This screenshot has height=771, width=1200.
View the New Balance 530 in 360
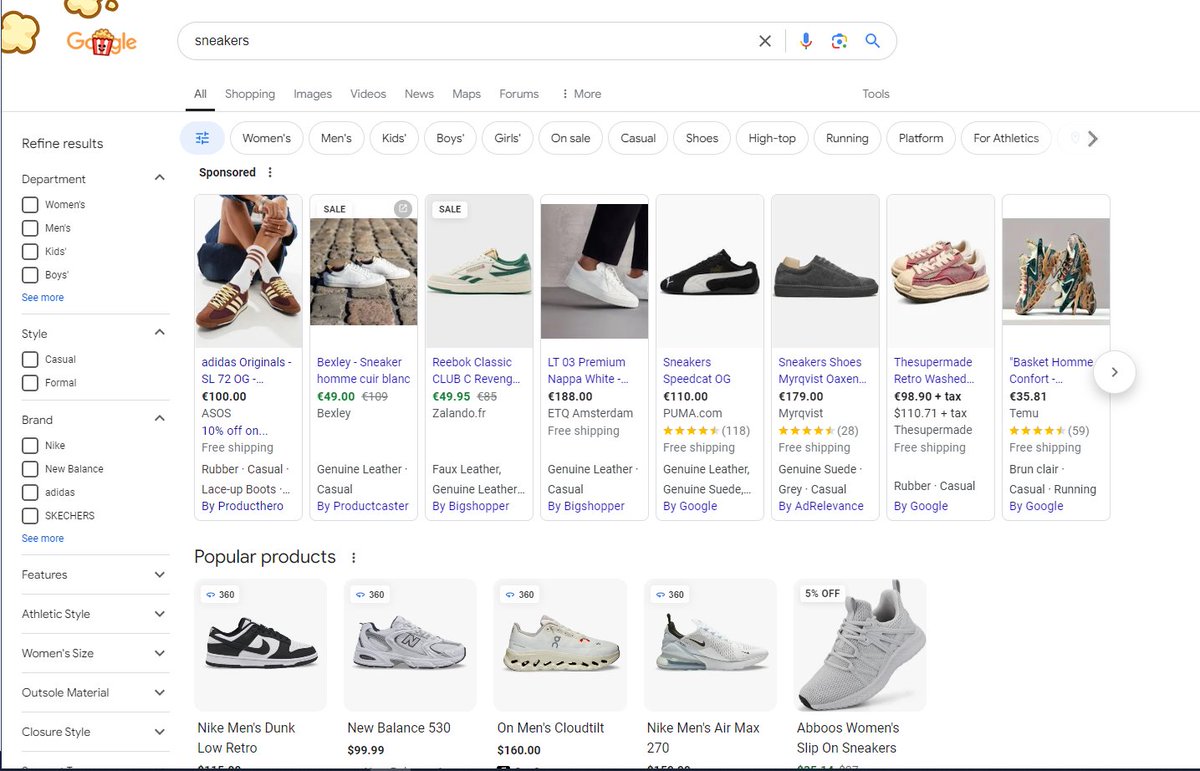(x=370, y=595)
